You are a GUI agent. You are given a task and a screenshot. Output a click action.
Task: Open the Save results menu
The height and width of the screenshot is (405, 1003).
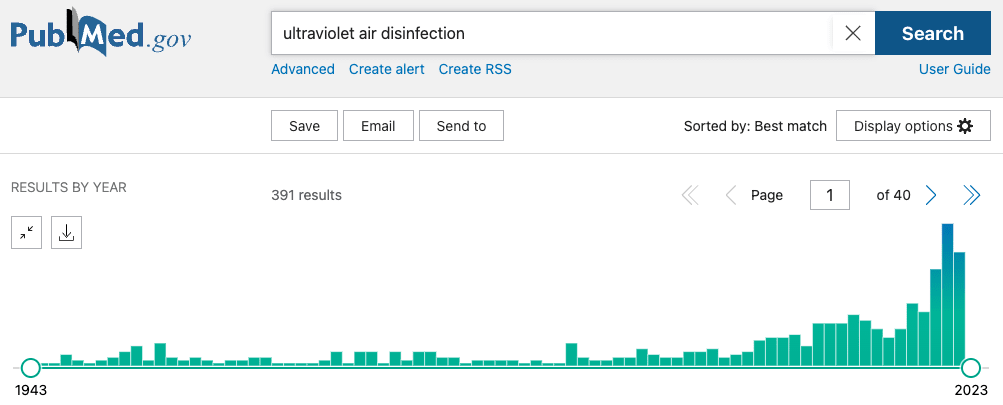304,126
